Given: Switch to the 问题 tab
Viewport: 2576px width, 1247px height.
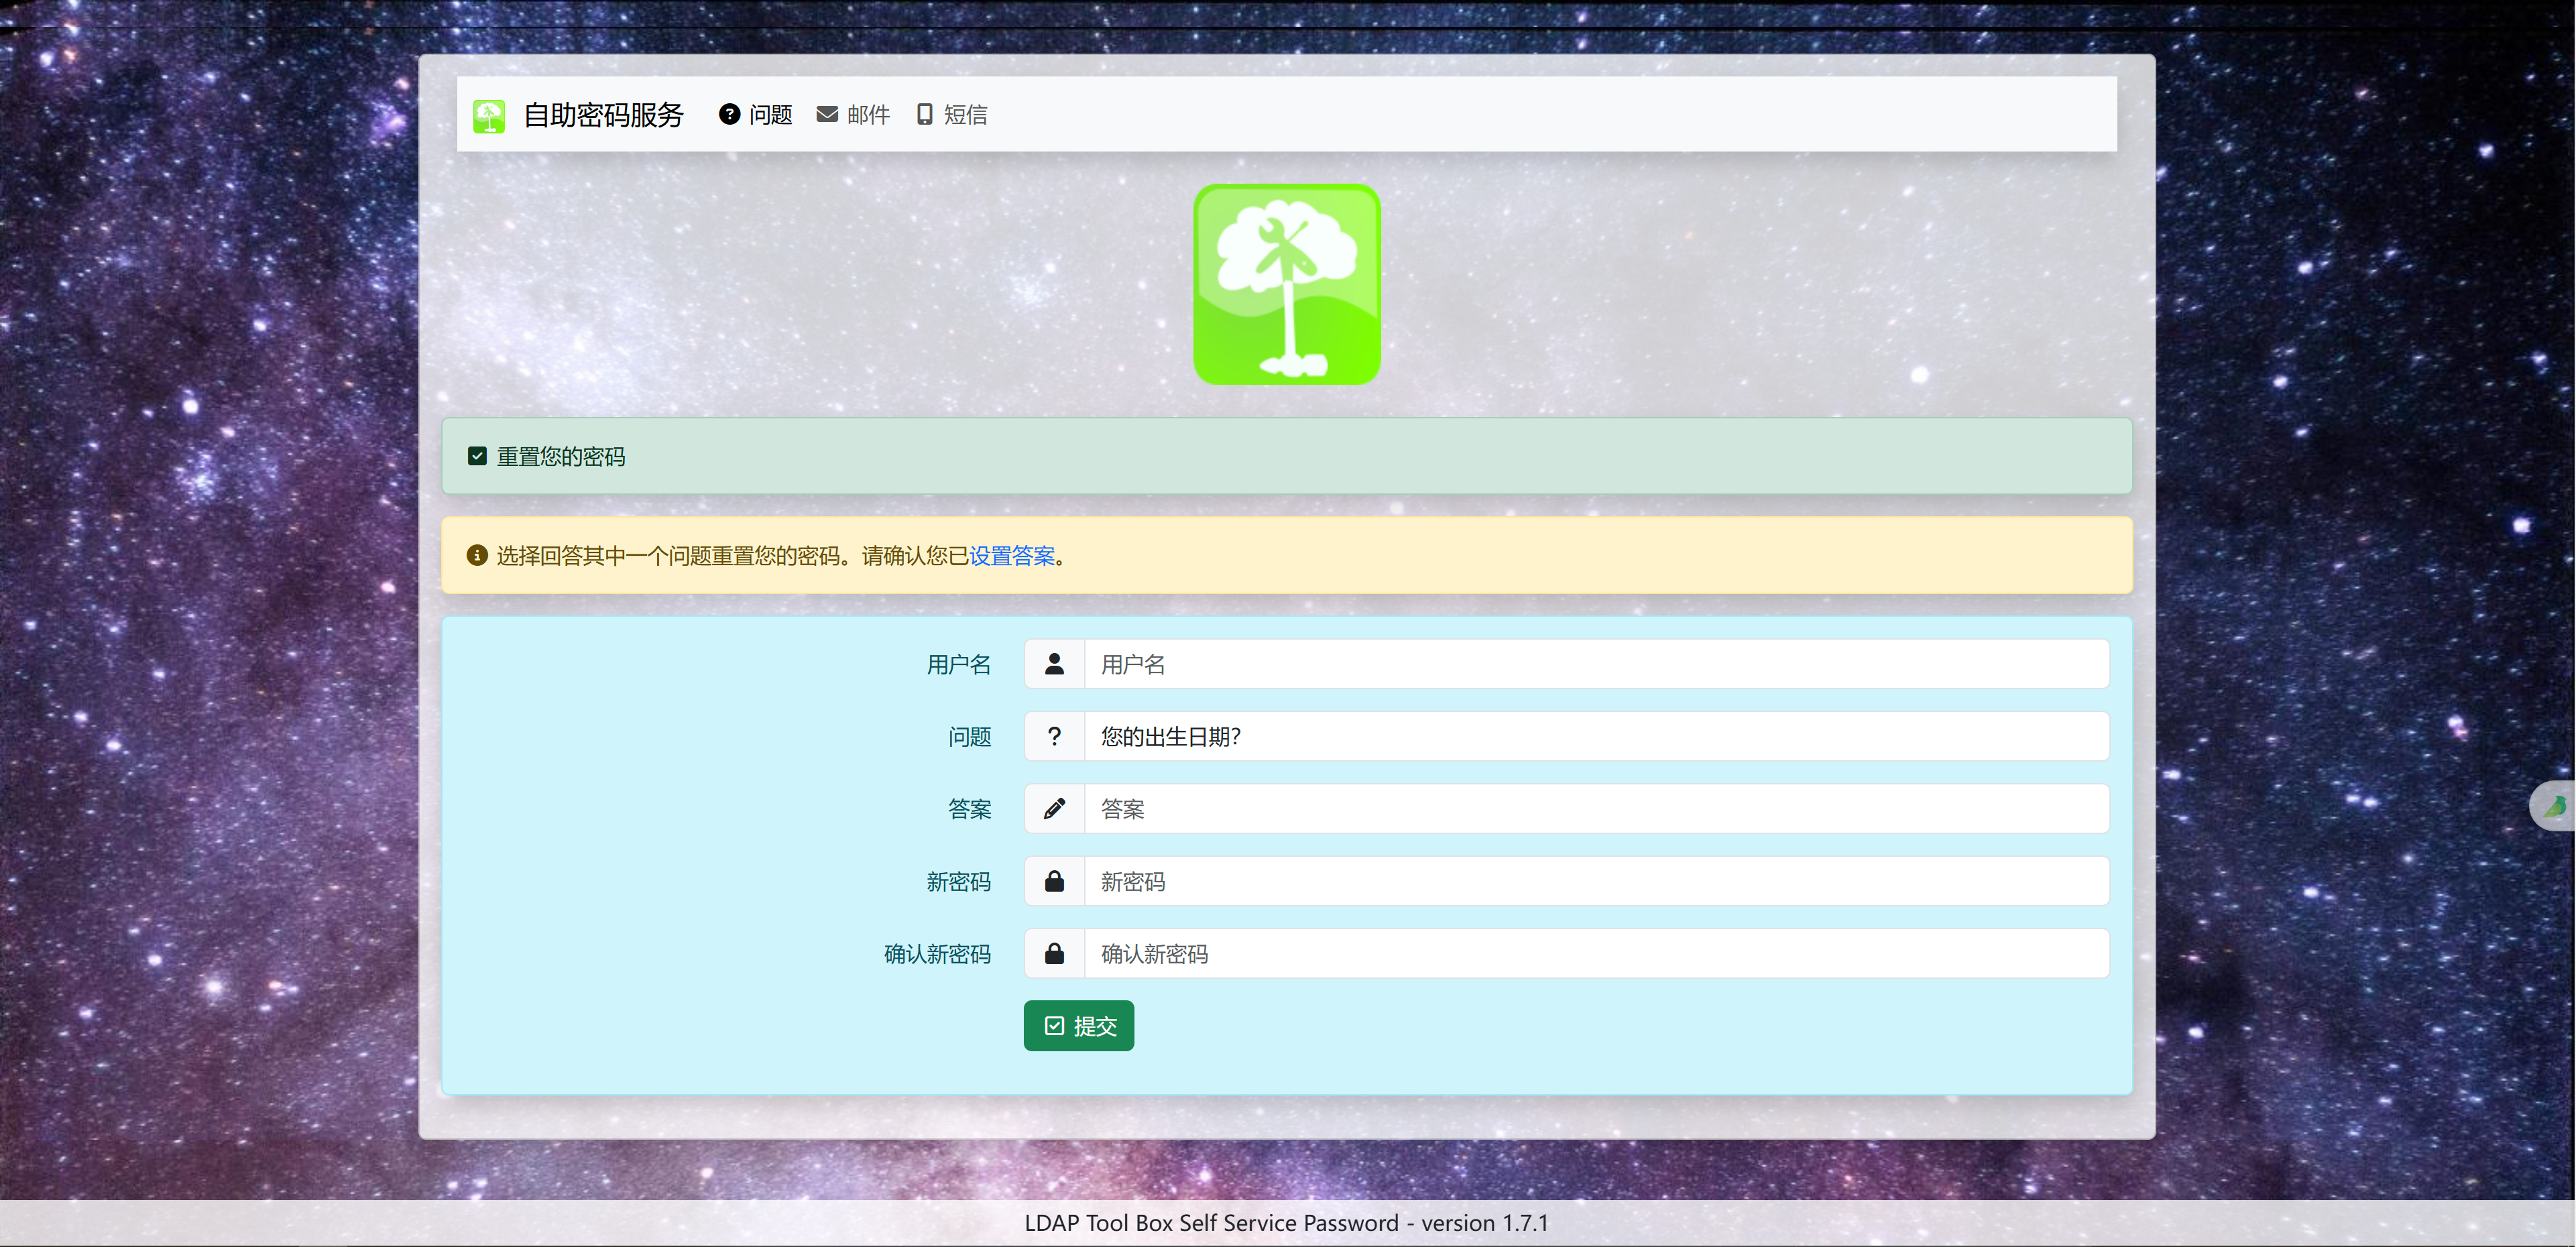Looking at the screenshot, I should coord(756,115).
